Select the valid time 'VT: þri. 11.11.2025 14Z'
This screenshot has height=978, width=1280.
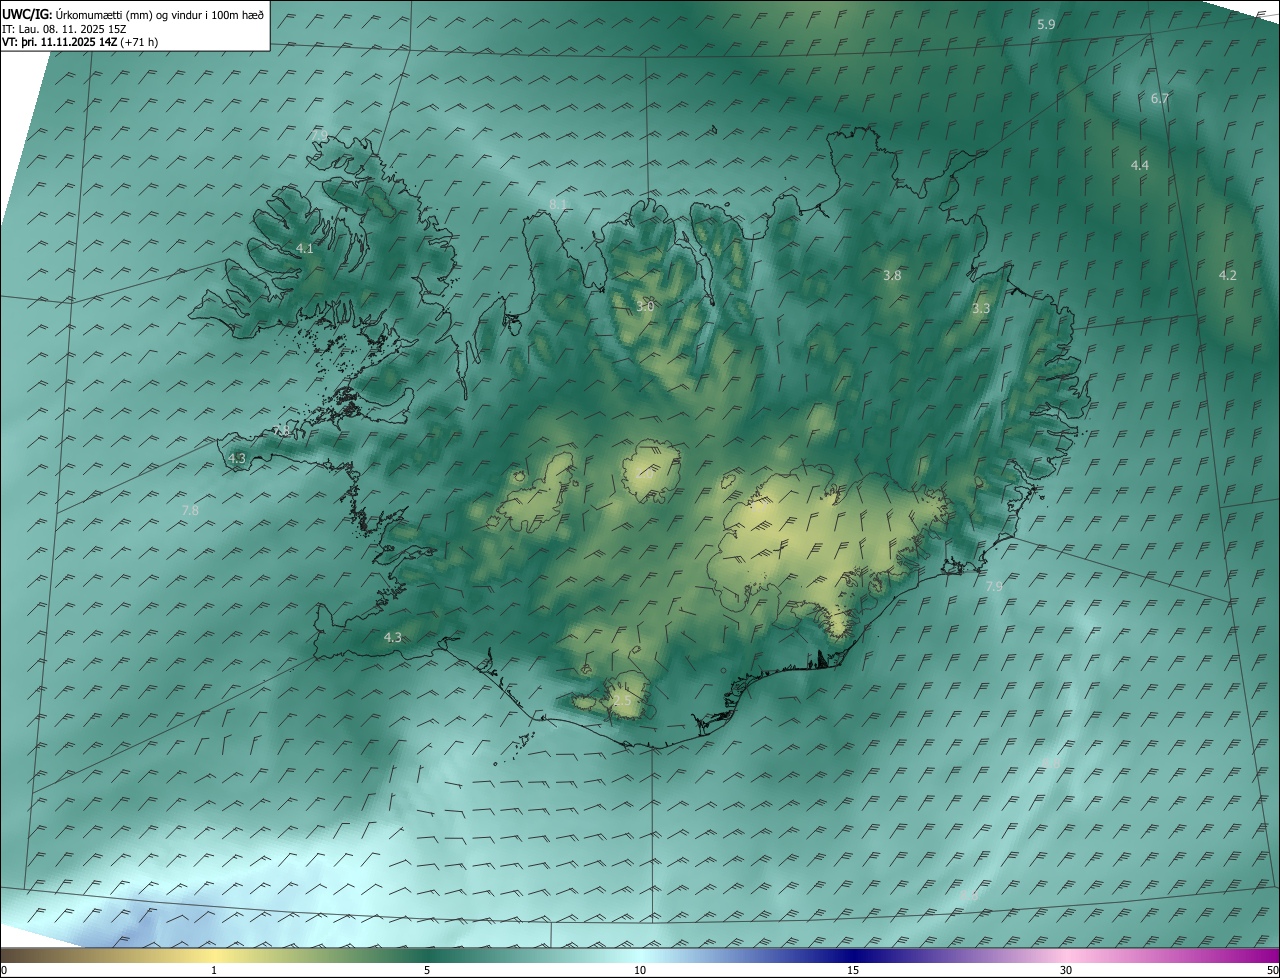click(x=59, y=42)
